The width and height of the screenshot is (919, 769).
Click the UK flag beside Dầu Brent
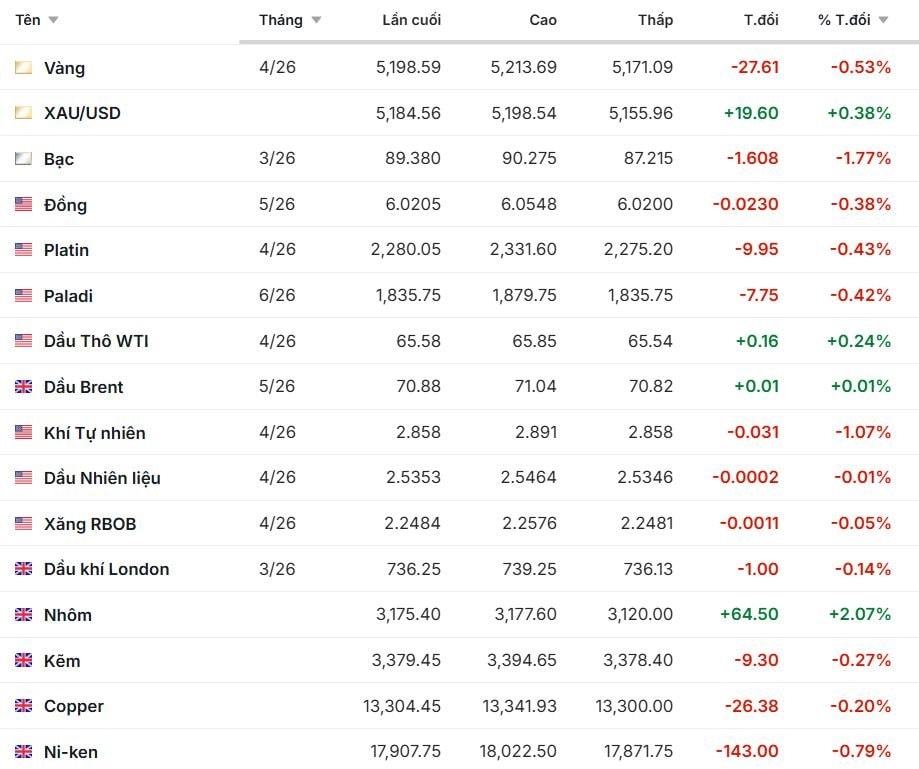pyautogui.click(x=23, y=387)
